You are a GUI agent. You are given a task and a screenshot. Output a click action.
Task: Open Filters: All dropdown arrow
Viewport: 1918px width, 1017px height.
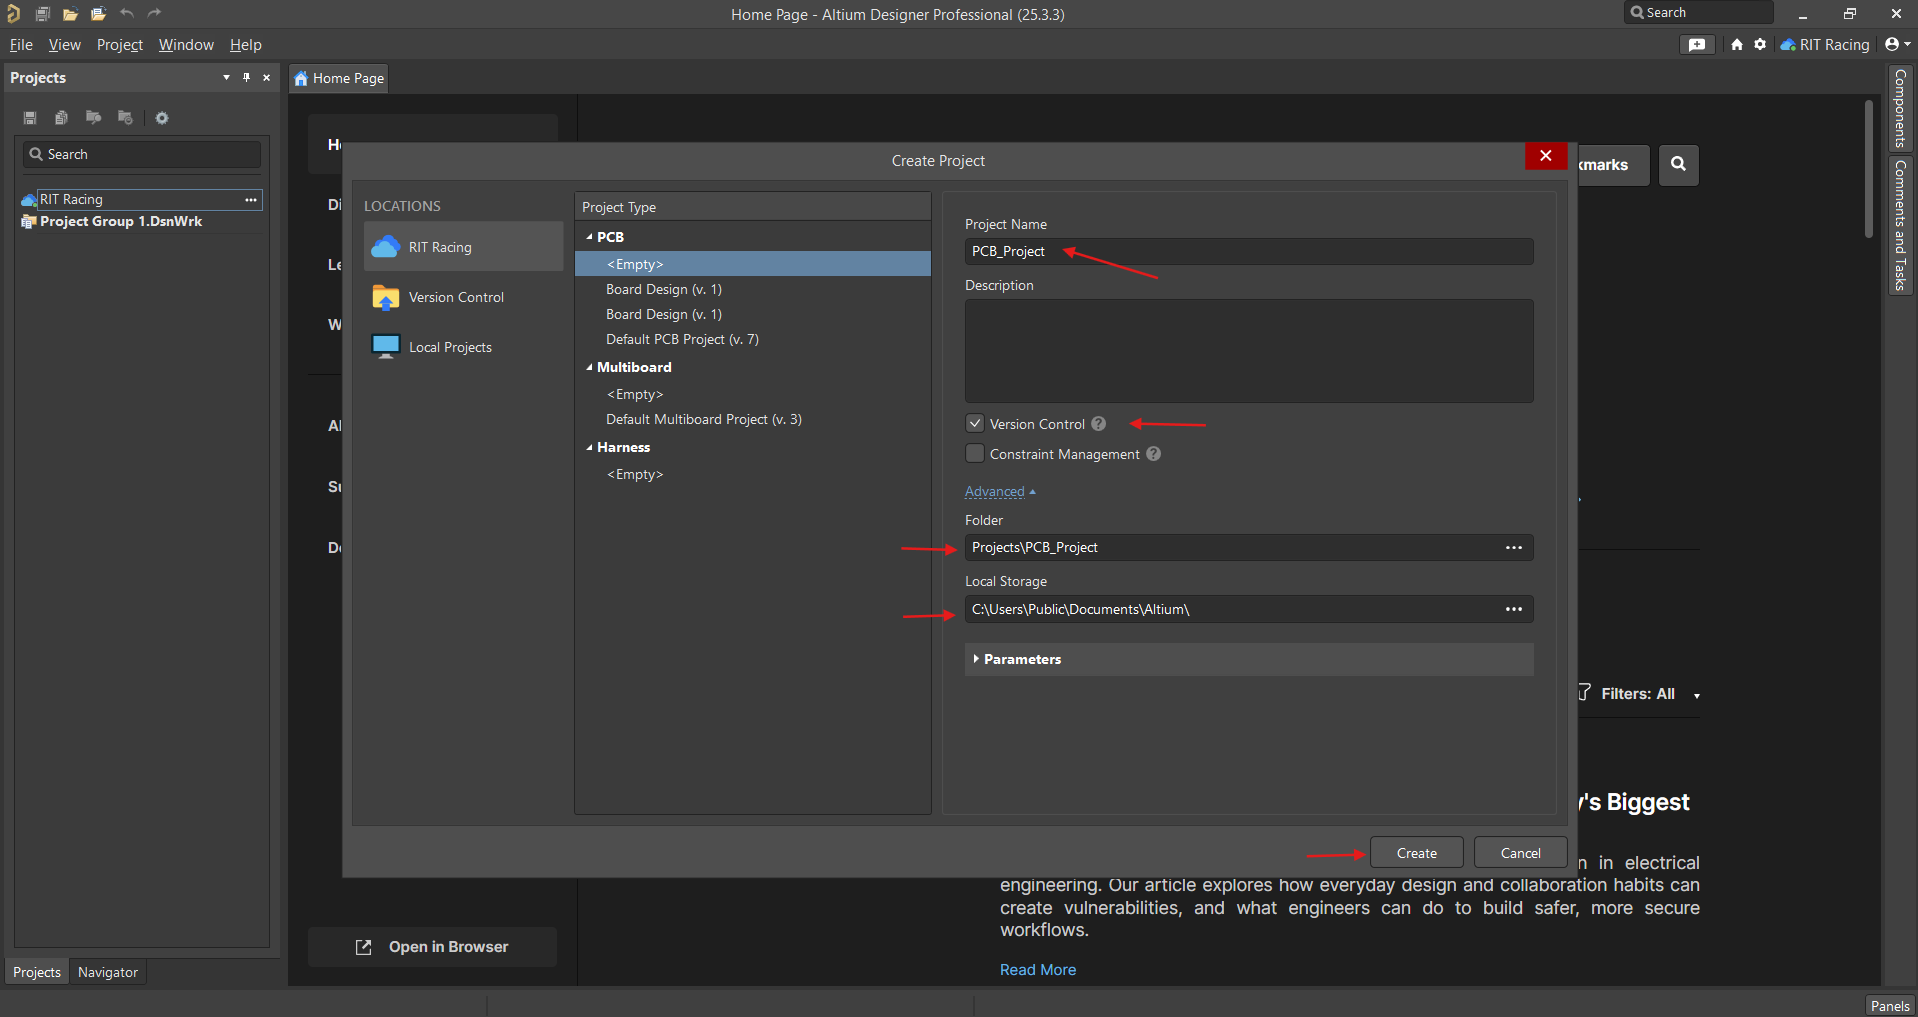[1697, 695]
